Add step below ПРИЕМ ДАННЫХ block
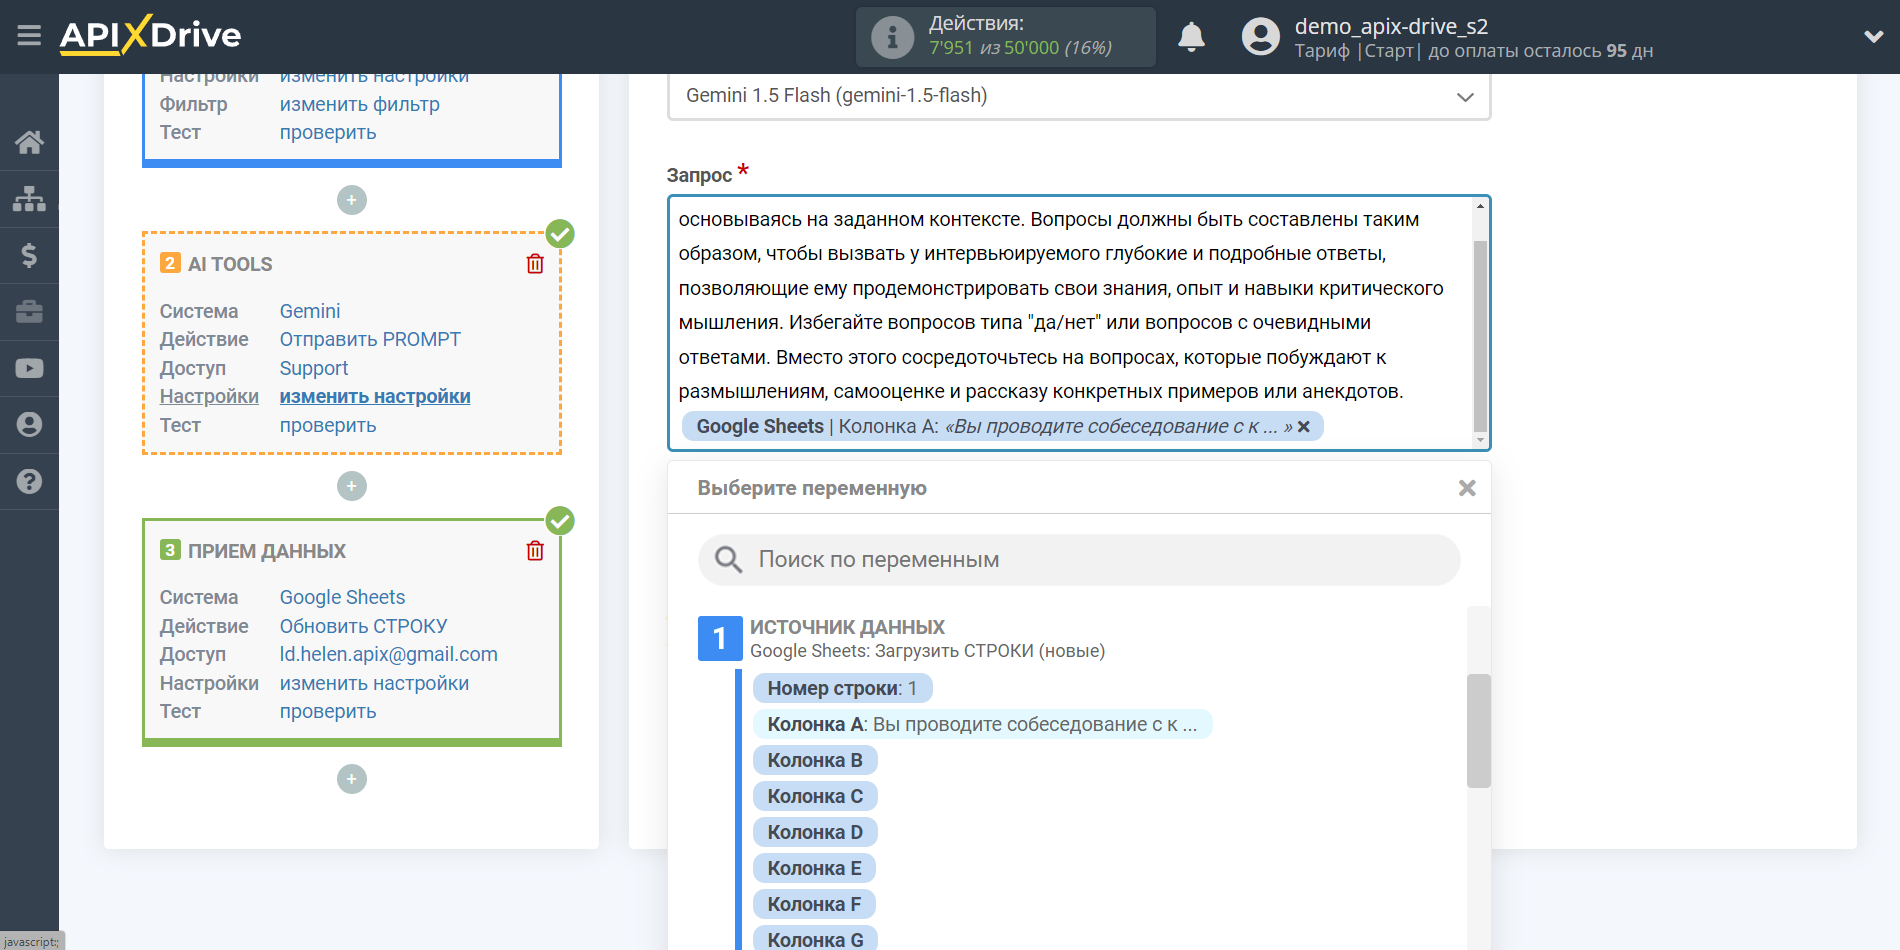1900x950 pixels. pyautogui.click(x=352, y=779)
